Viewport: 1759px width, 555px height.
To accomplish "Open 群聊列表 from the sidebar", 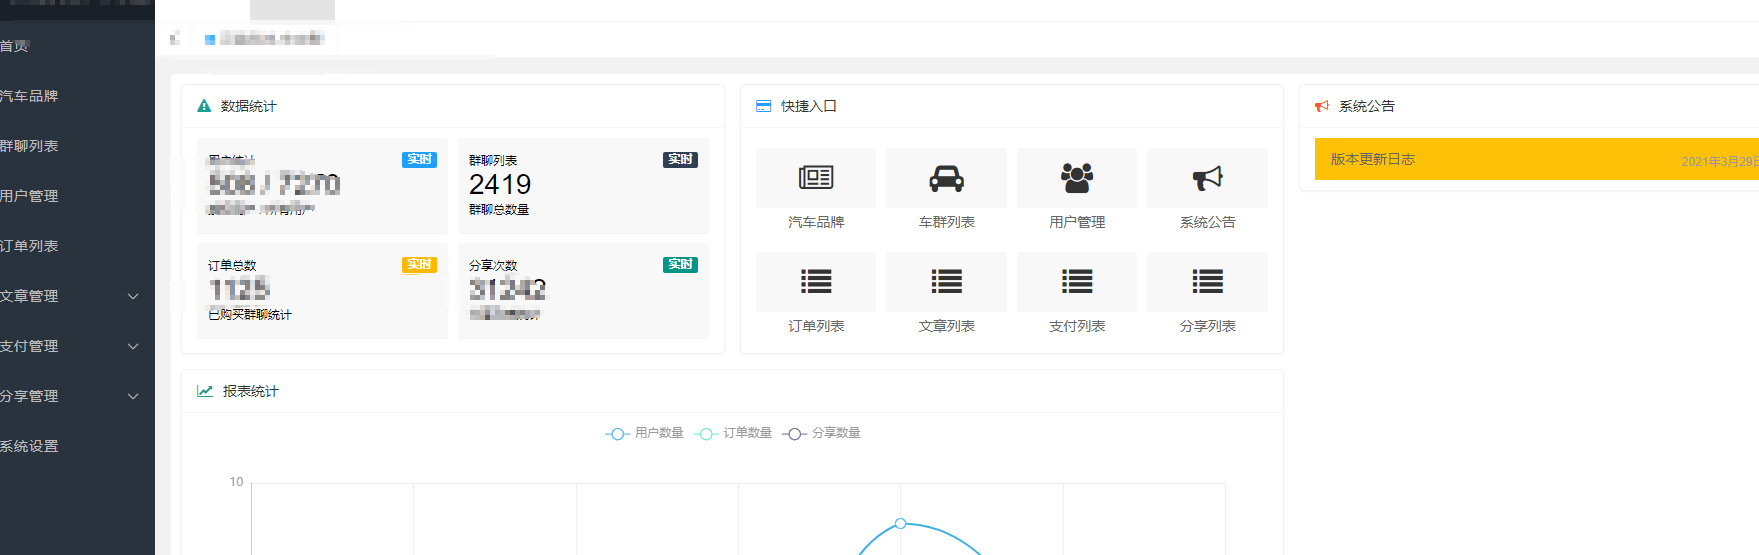I will point(30,146).
